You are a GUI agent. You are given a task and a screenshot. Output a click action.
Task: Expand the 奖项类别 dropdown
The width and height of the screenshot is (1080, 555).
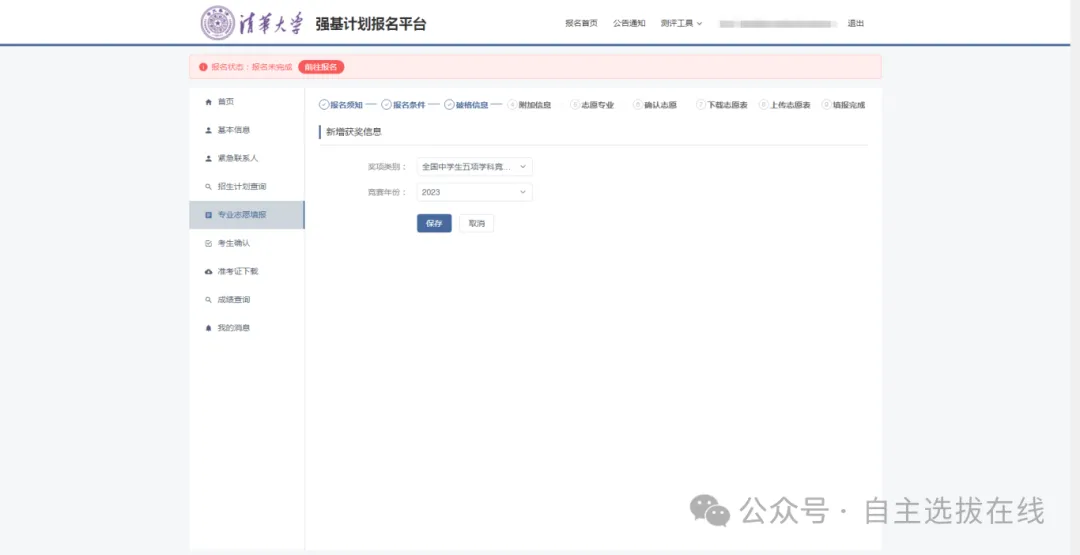tap(474, 167)
